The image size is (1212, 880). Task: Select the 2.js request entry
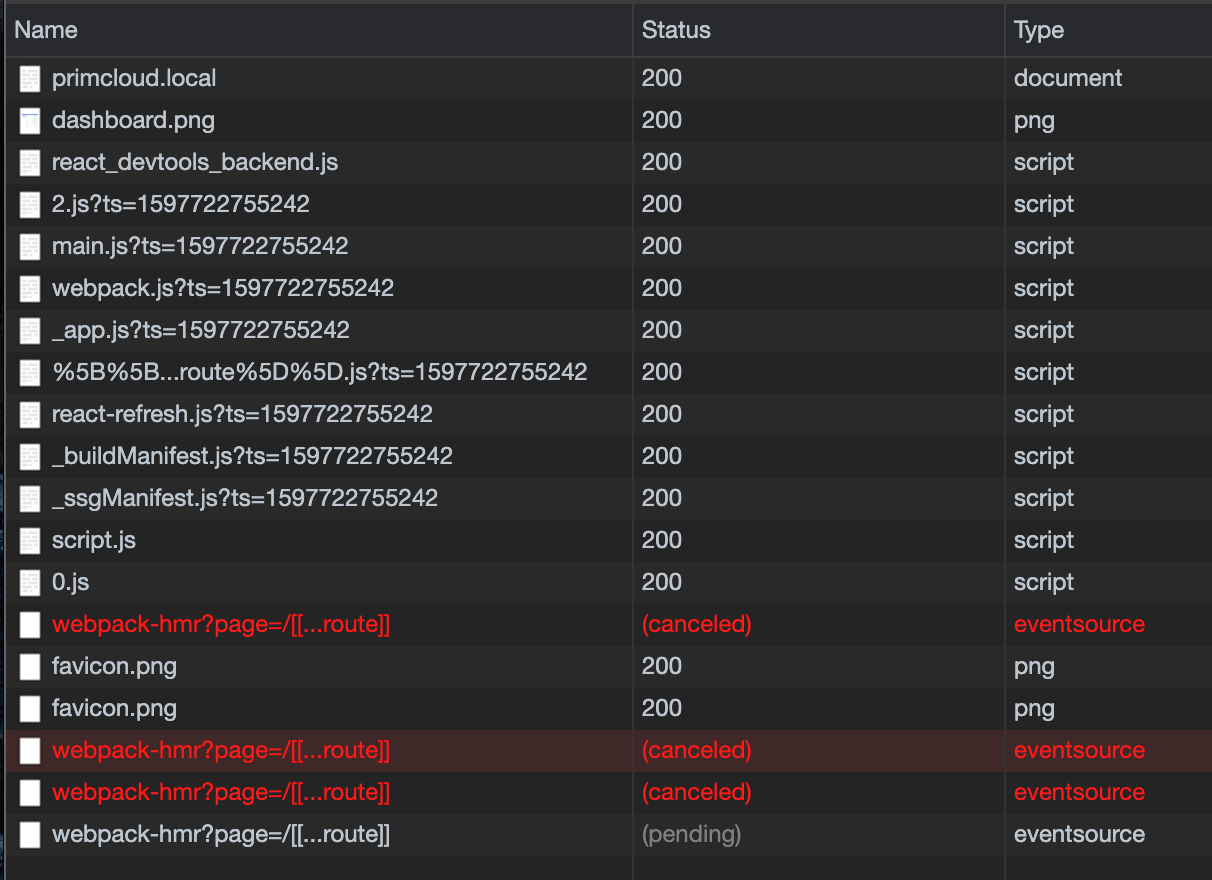180,204
